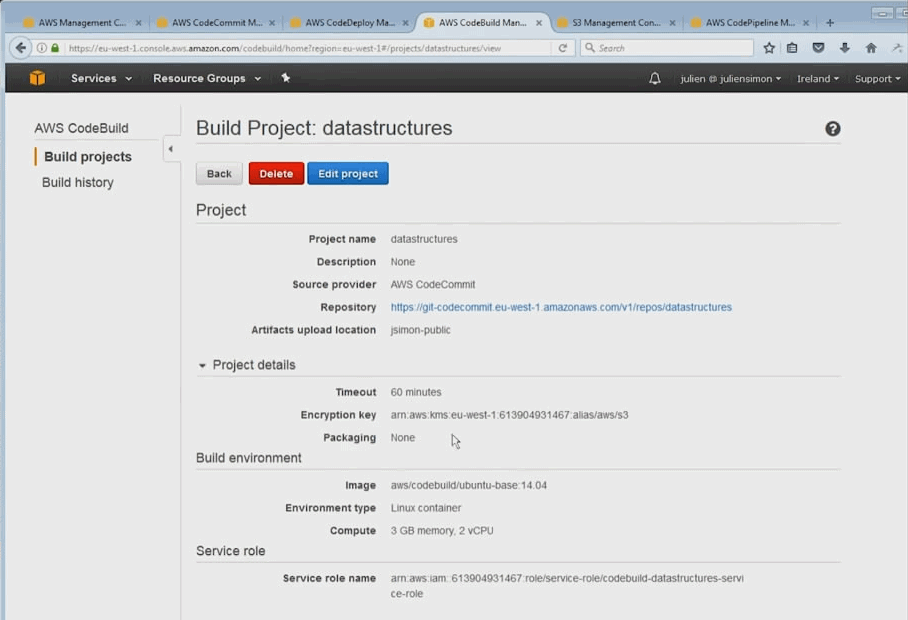Image resolution: width=908 pixels, height=620 pixels.
Task: Click the site info icon in address bar
Action: 42,48
